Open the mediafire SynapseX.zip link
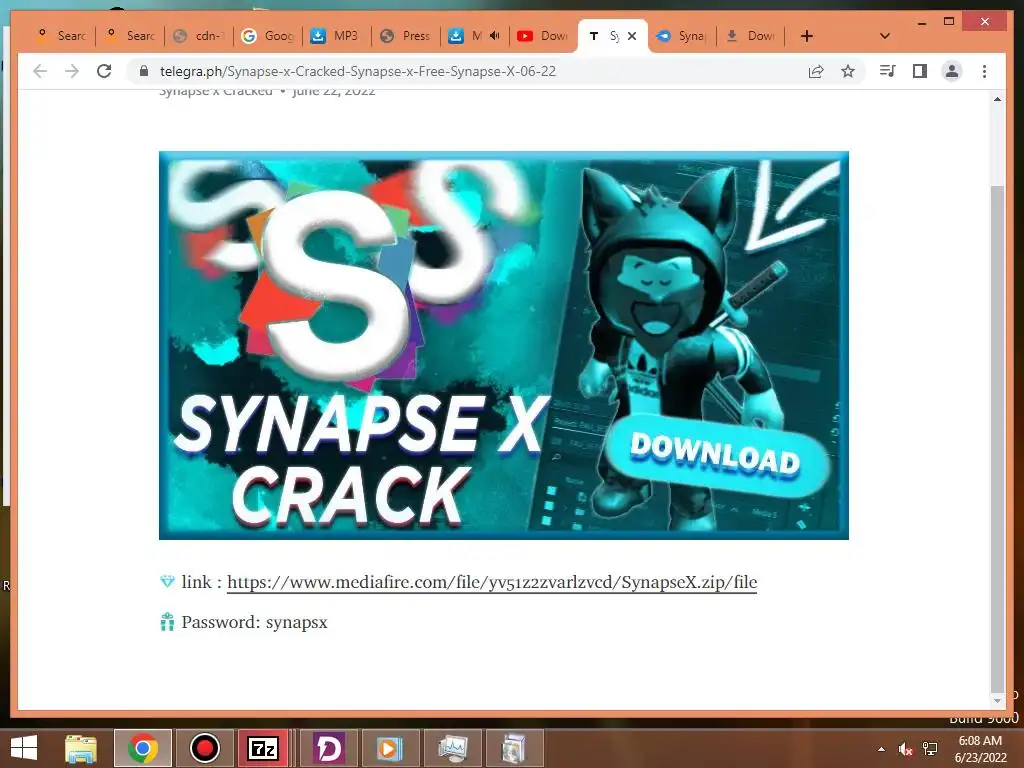This screenshot has height=768, width=1024. point(492,582)
